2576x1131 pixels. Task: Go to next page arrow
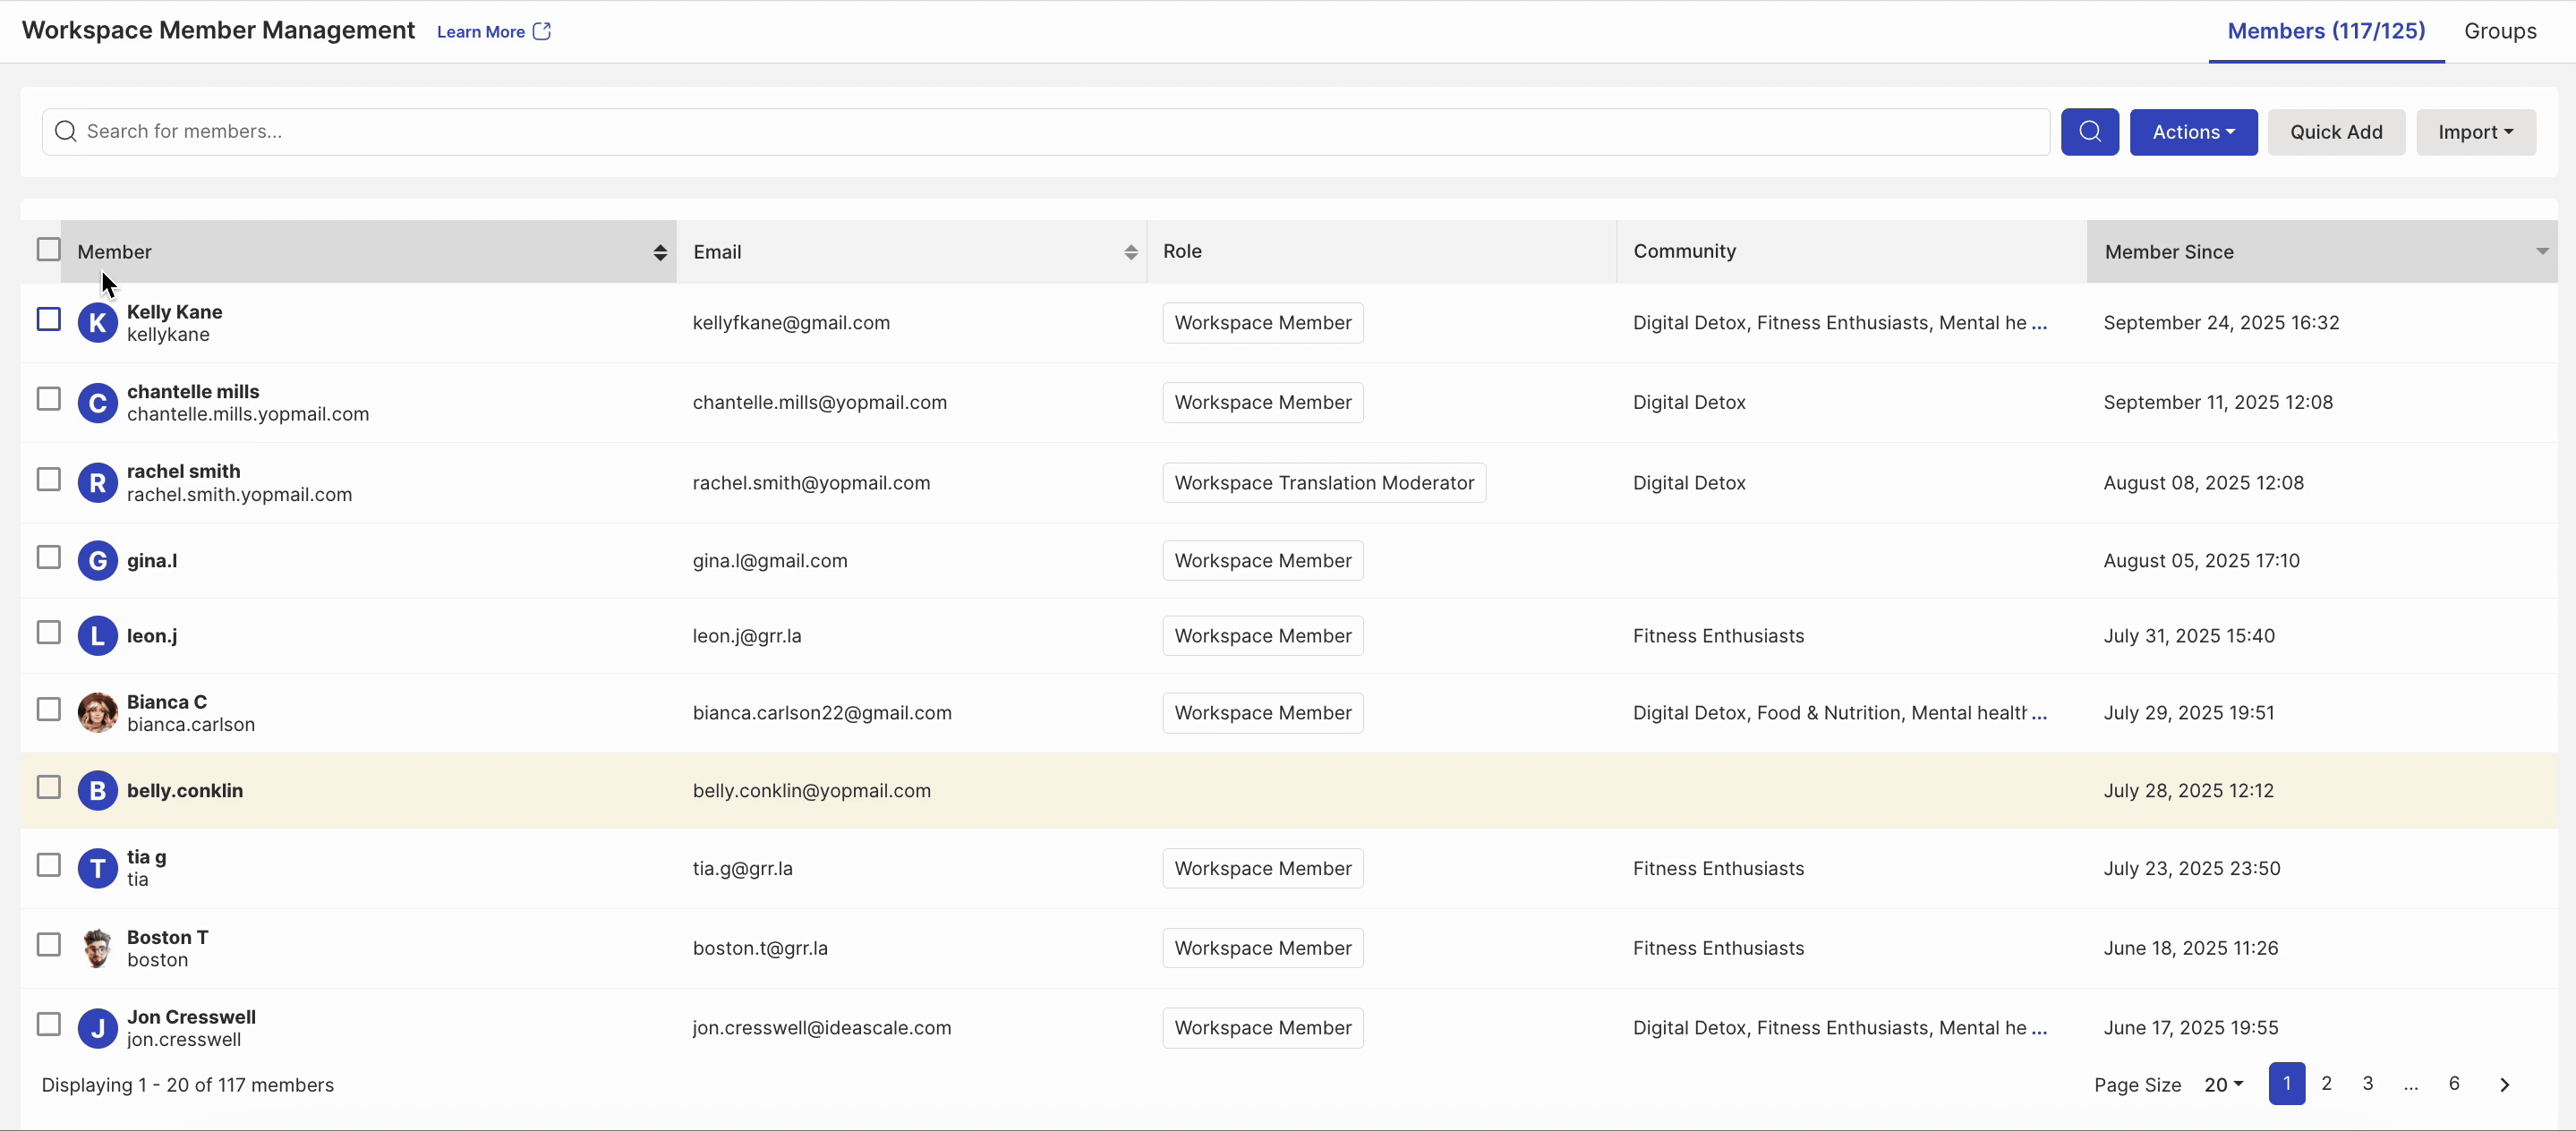tap(2504, 1085)
